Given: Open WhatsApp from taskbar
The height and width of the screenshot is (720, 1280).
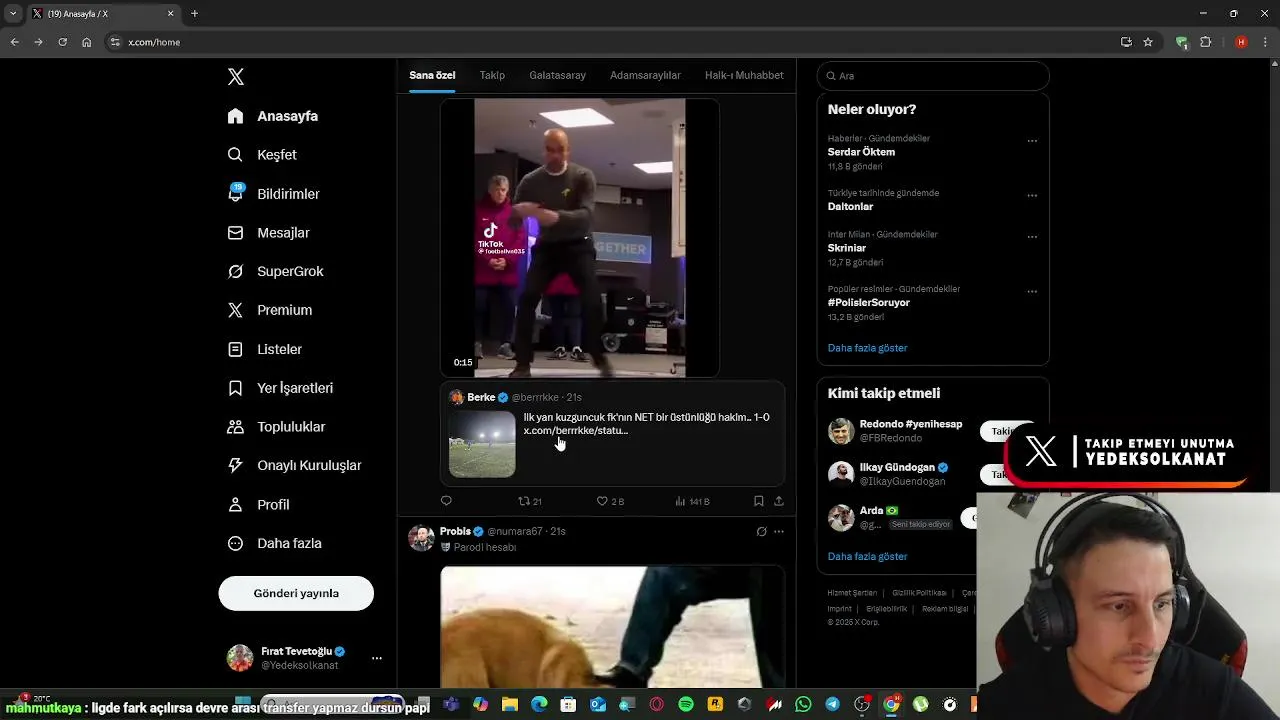Looking at the screenshot, I should tap(803, 705).
